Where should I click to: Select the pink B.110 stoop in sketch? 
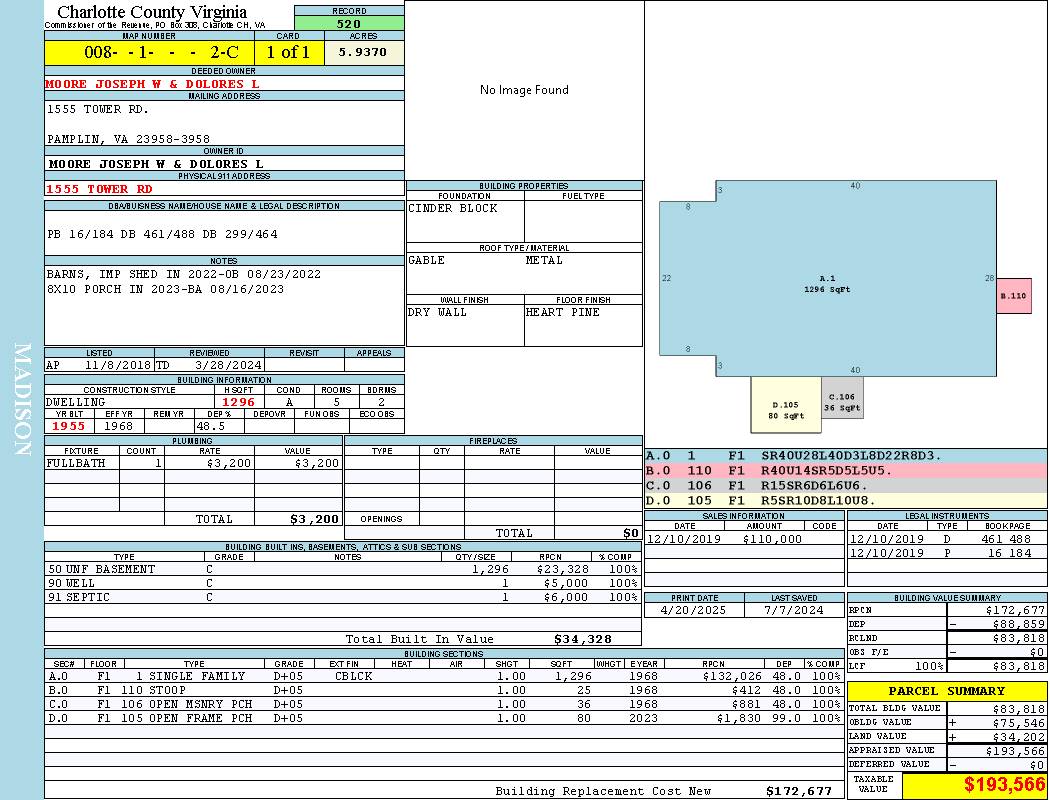click(x=1014, y=296)
